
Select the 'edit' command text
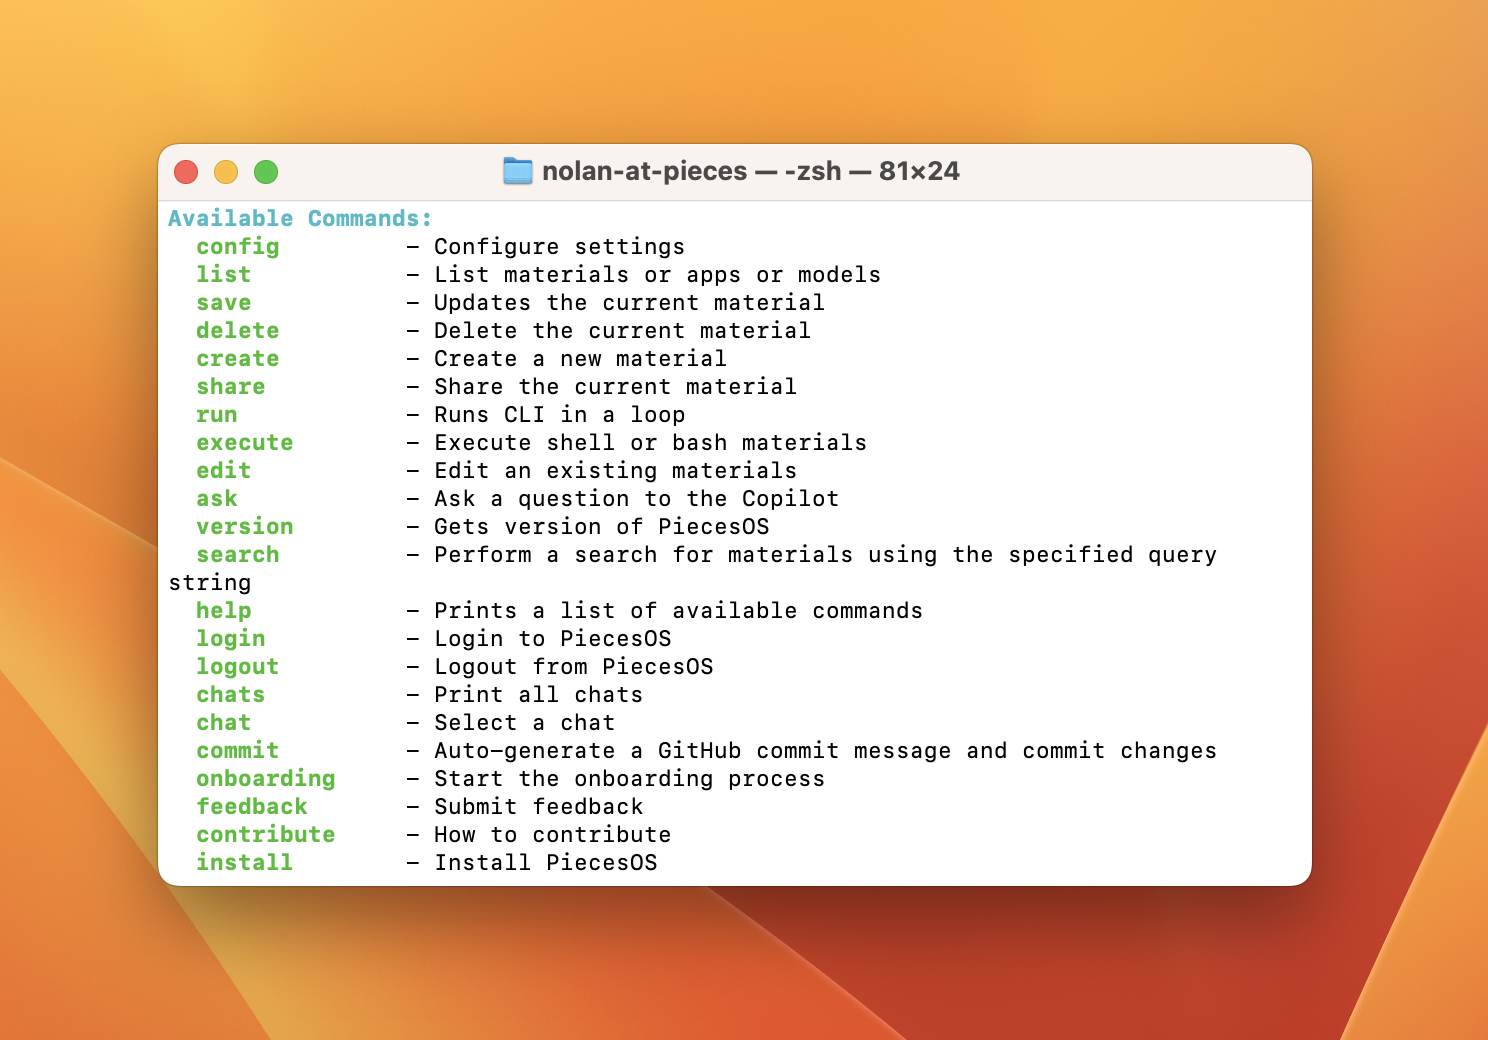coord(224,470)
